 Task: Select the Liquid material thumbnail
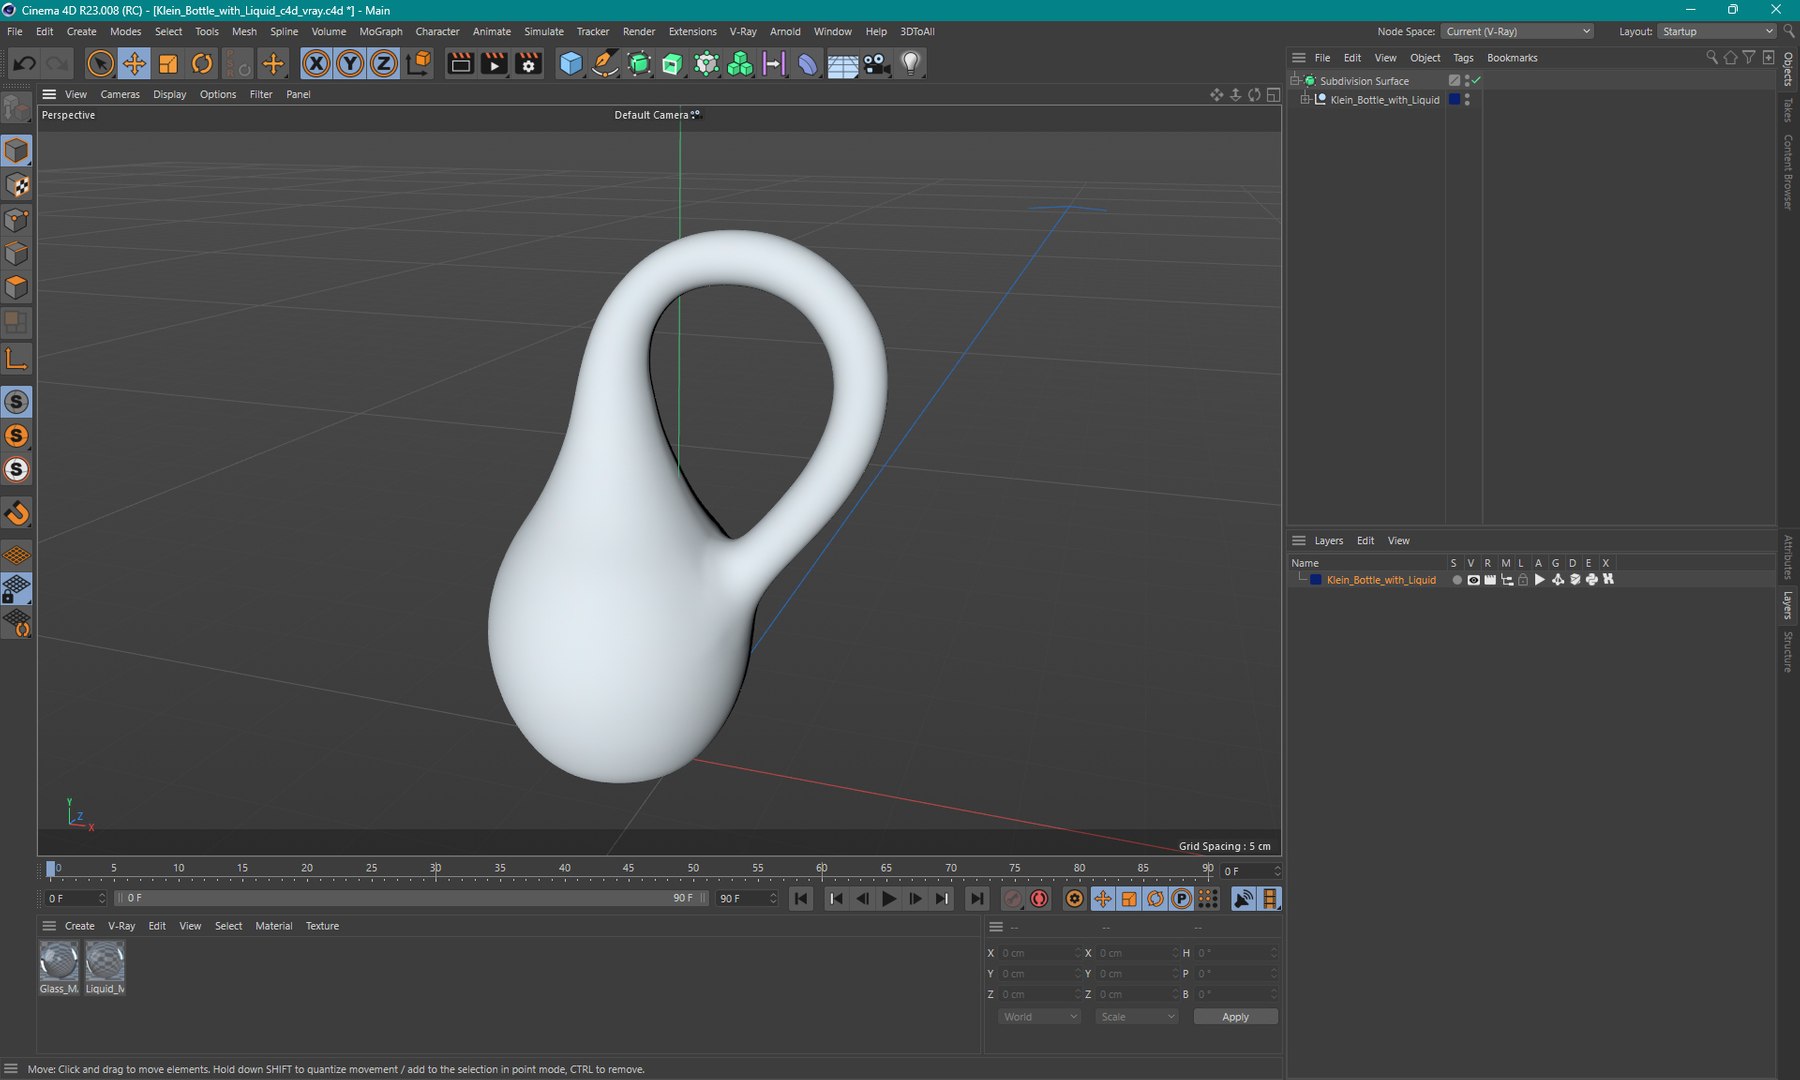point(105,962)
